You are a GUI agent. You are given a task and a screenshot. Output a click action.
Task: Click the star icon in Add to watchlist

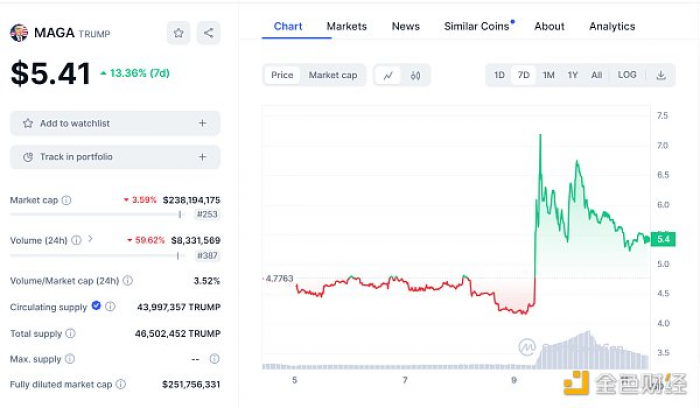(28, 123)
